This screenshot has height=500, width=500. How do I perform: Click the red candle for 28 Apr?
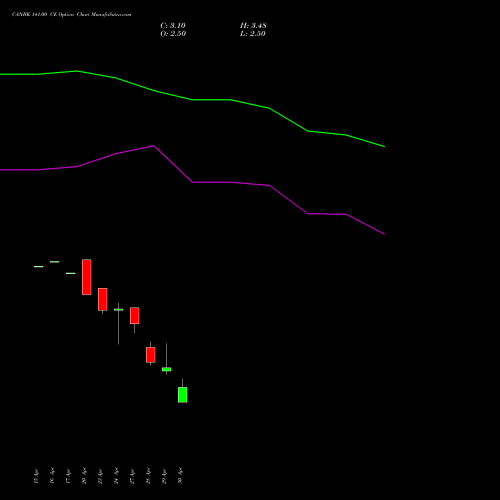pyautogui.click(x=151, y=355)
